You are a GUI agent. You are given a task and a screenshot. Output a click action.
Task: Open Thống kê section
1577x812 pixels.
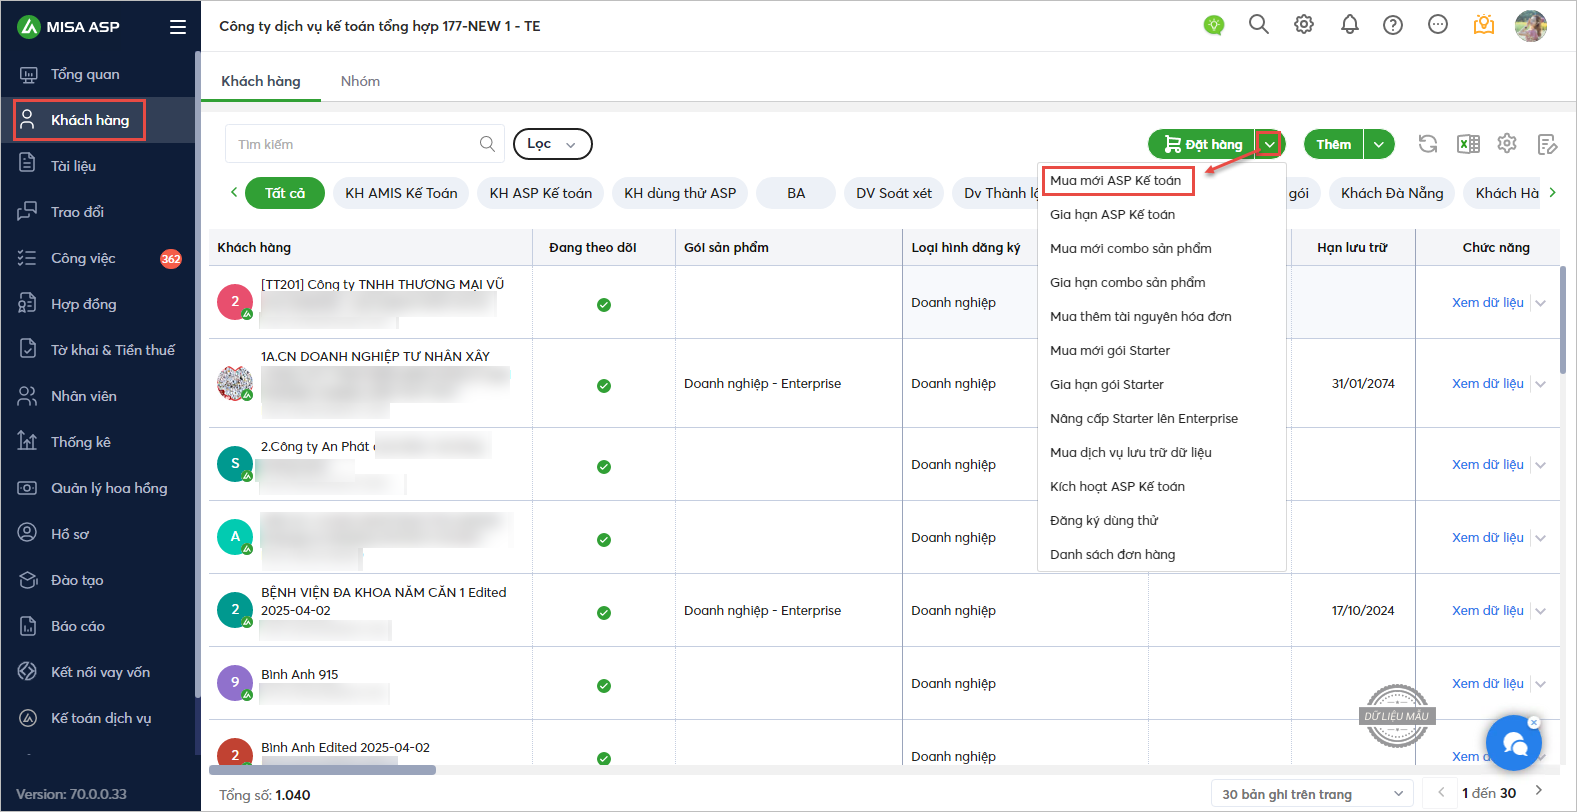pyautogui.click(x=80, y=442)
